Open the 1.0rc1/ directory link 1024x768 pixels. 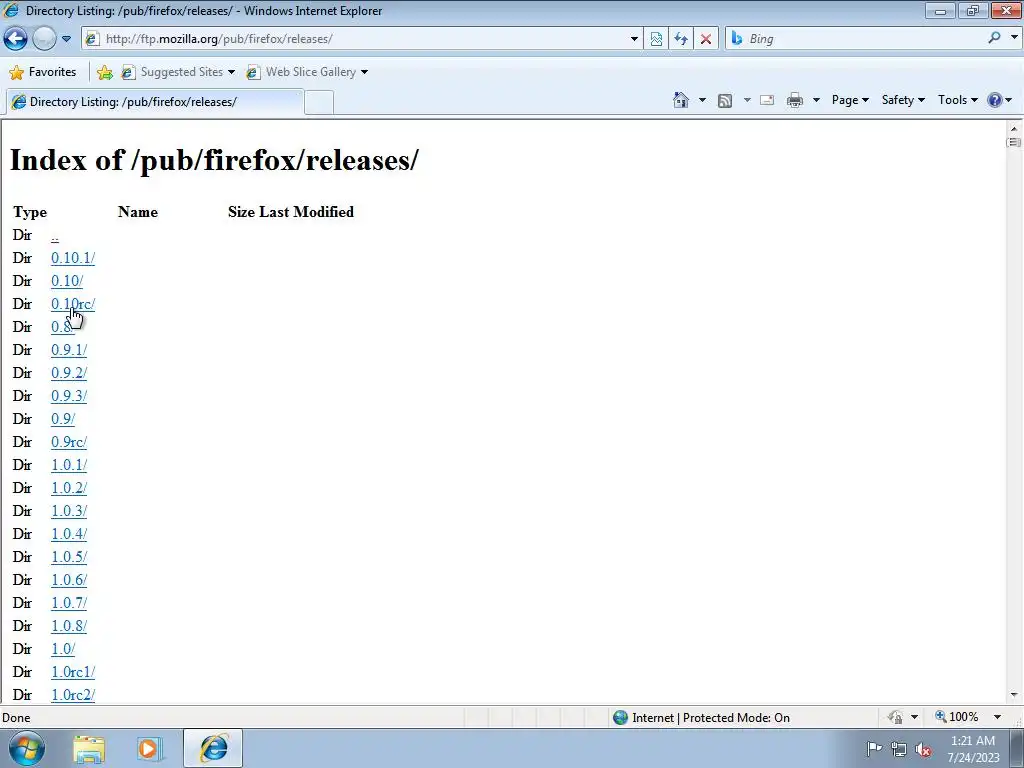pyautogui.click(x=73, y=672)
